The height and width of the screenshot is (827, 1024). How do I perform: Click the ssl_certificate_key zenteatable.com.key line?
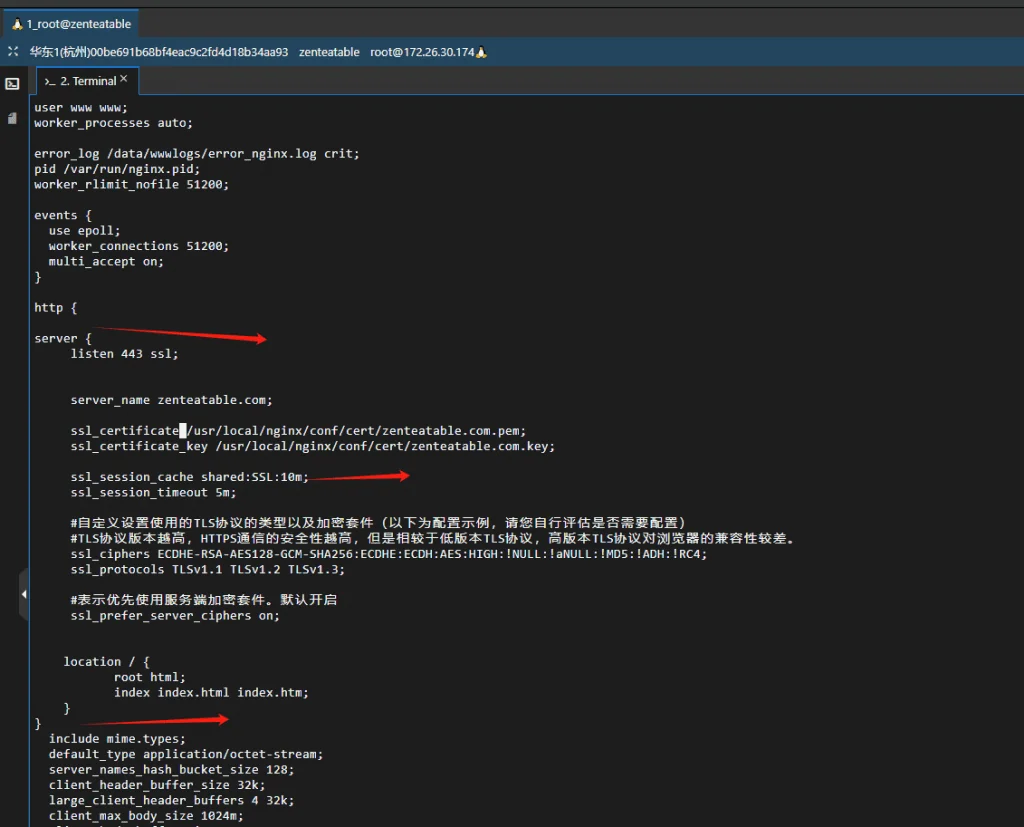coord(313,446)
